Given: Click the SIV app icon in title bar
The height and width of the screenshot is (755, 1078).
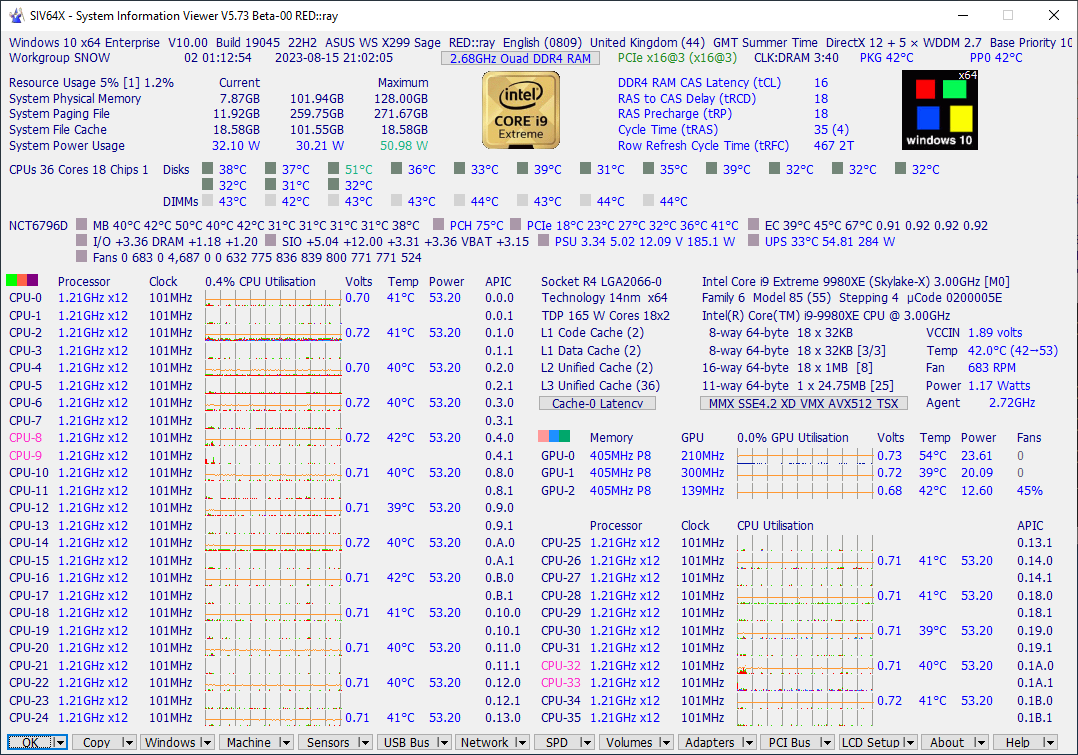Looking at the screenshot, I should 17,15.
